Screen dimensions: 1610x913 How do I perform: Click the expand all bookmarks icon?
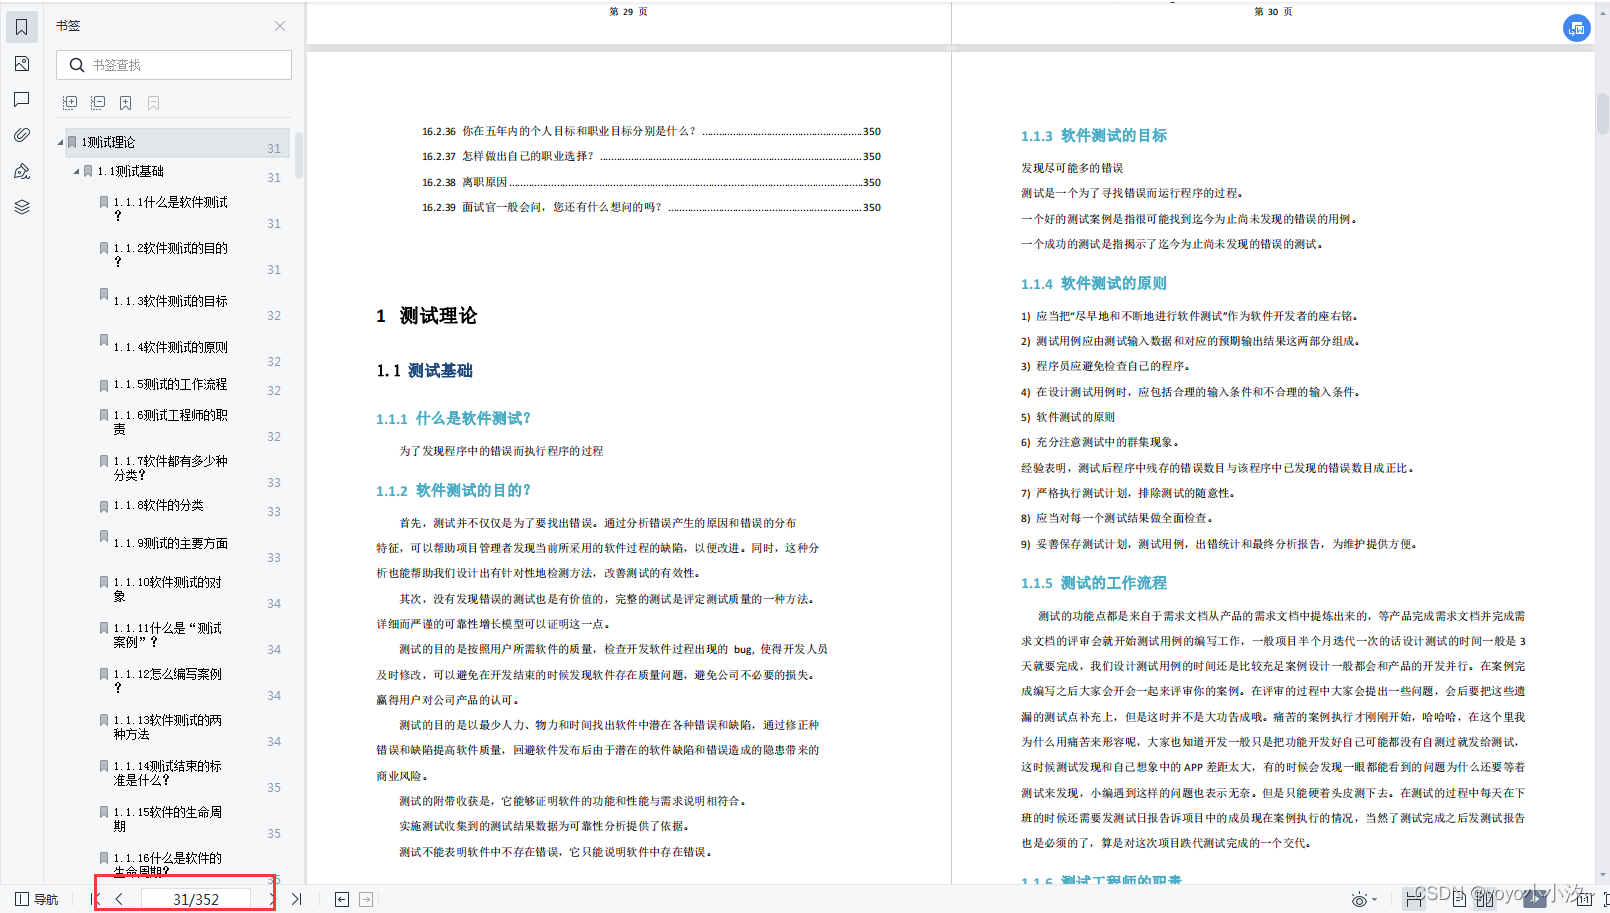click(70, 102)
